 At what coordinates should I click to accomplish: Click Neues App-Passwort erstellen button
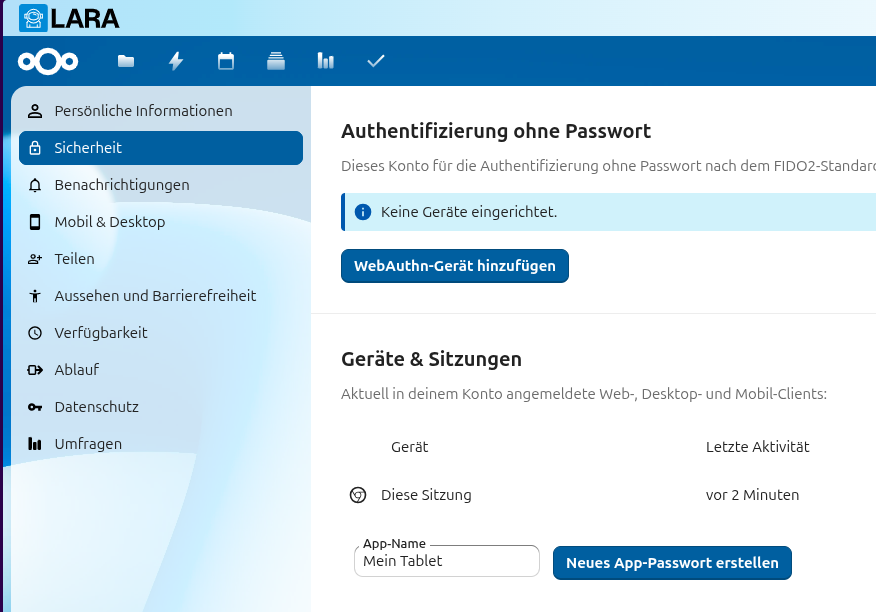(x=672, y=563)
